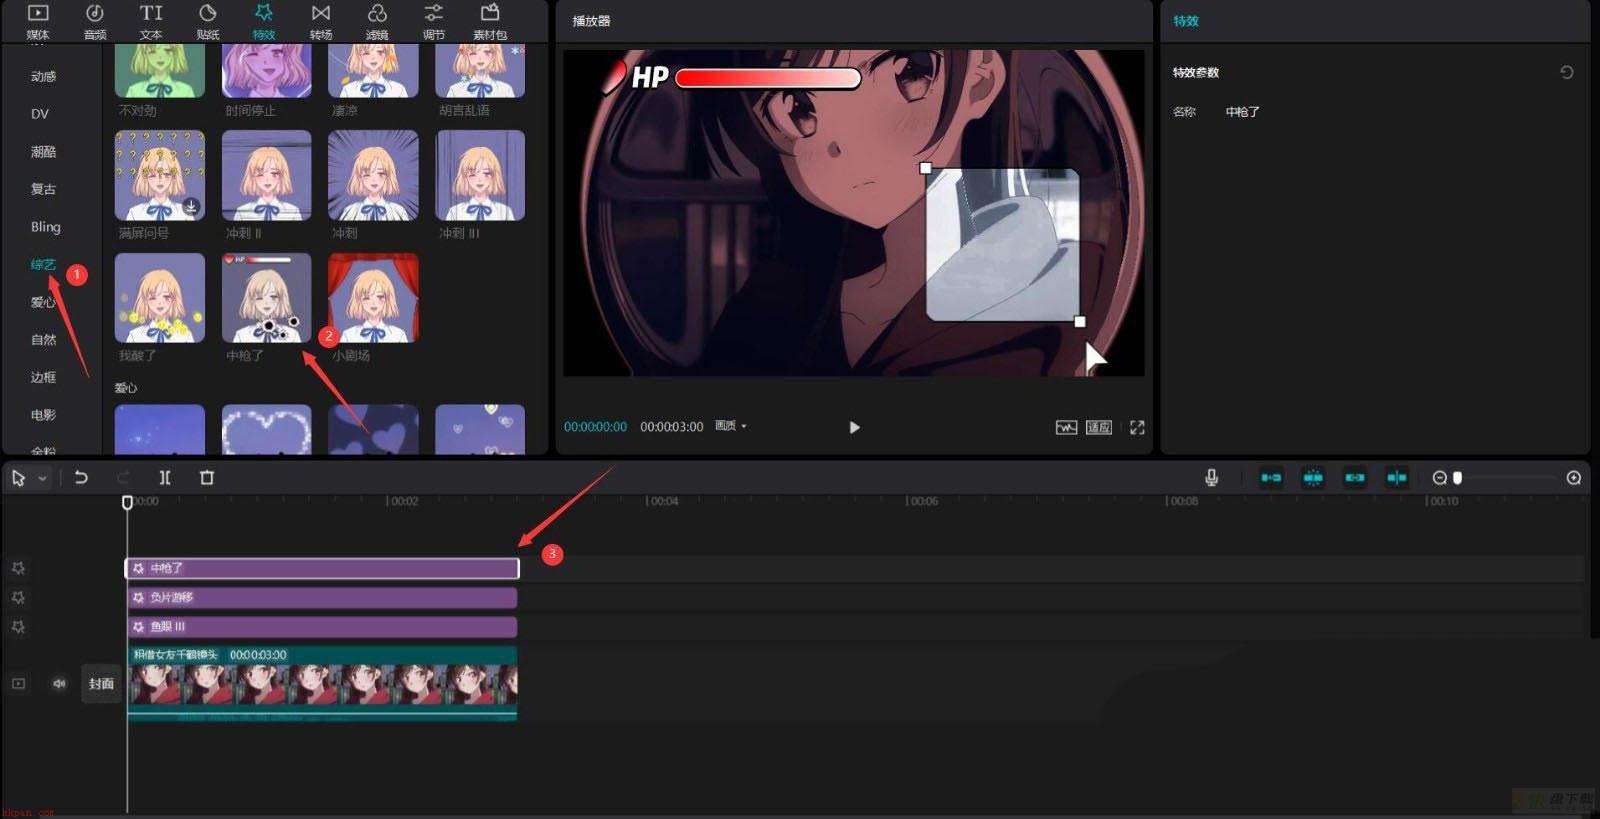Click the 封面 cover button
This screenshot has width=1600, height=819.
click(101, 684)
